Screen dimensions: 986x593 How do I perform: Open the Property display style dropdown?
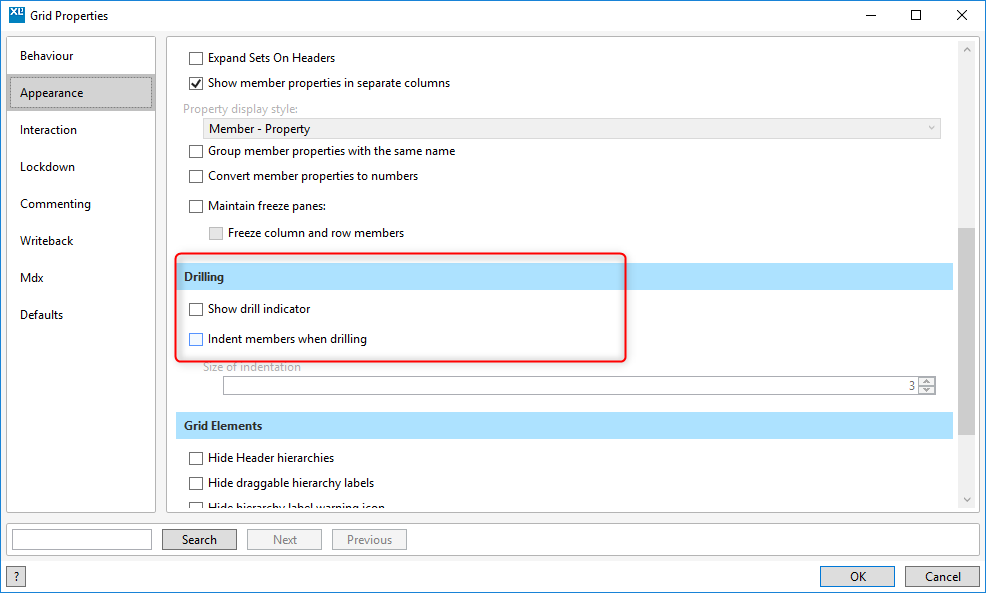click(x=571, y=128)
